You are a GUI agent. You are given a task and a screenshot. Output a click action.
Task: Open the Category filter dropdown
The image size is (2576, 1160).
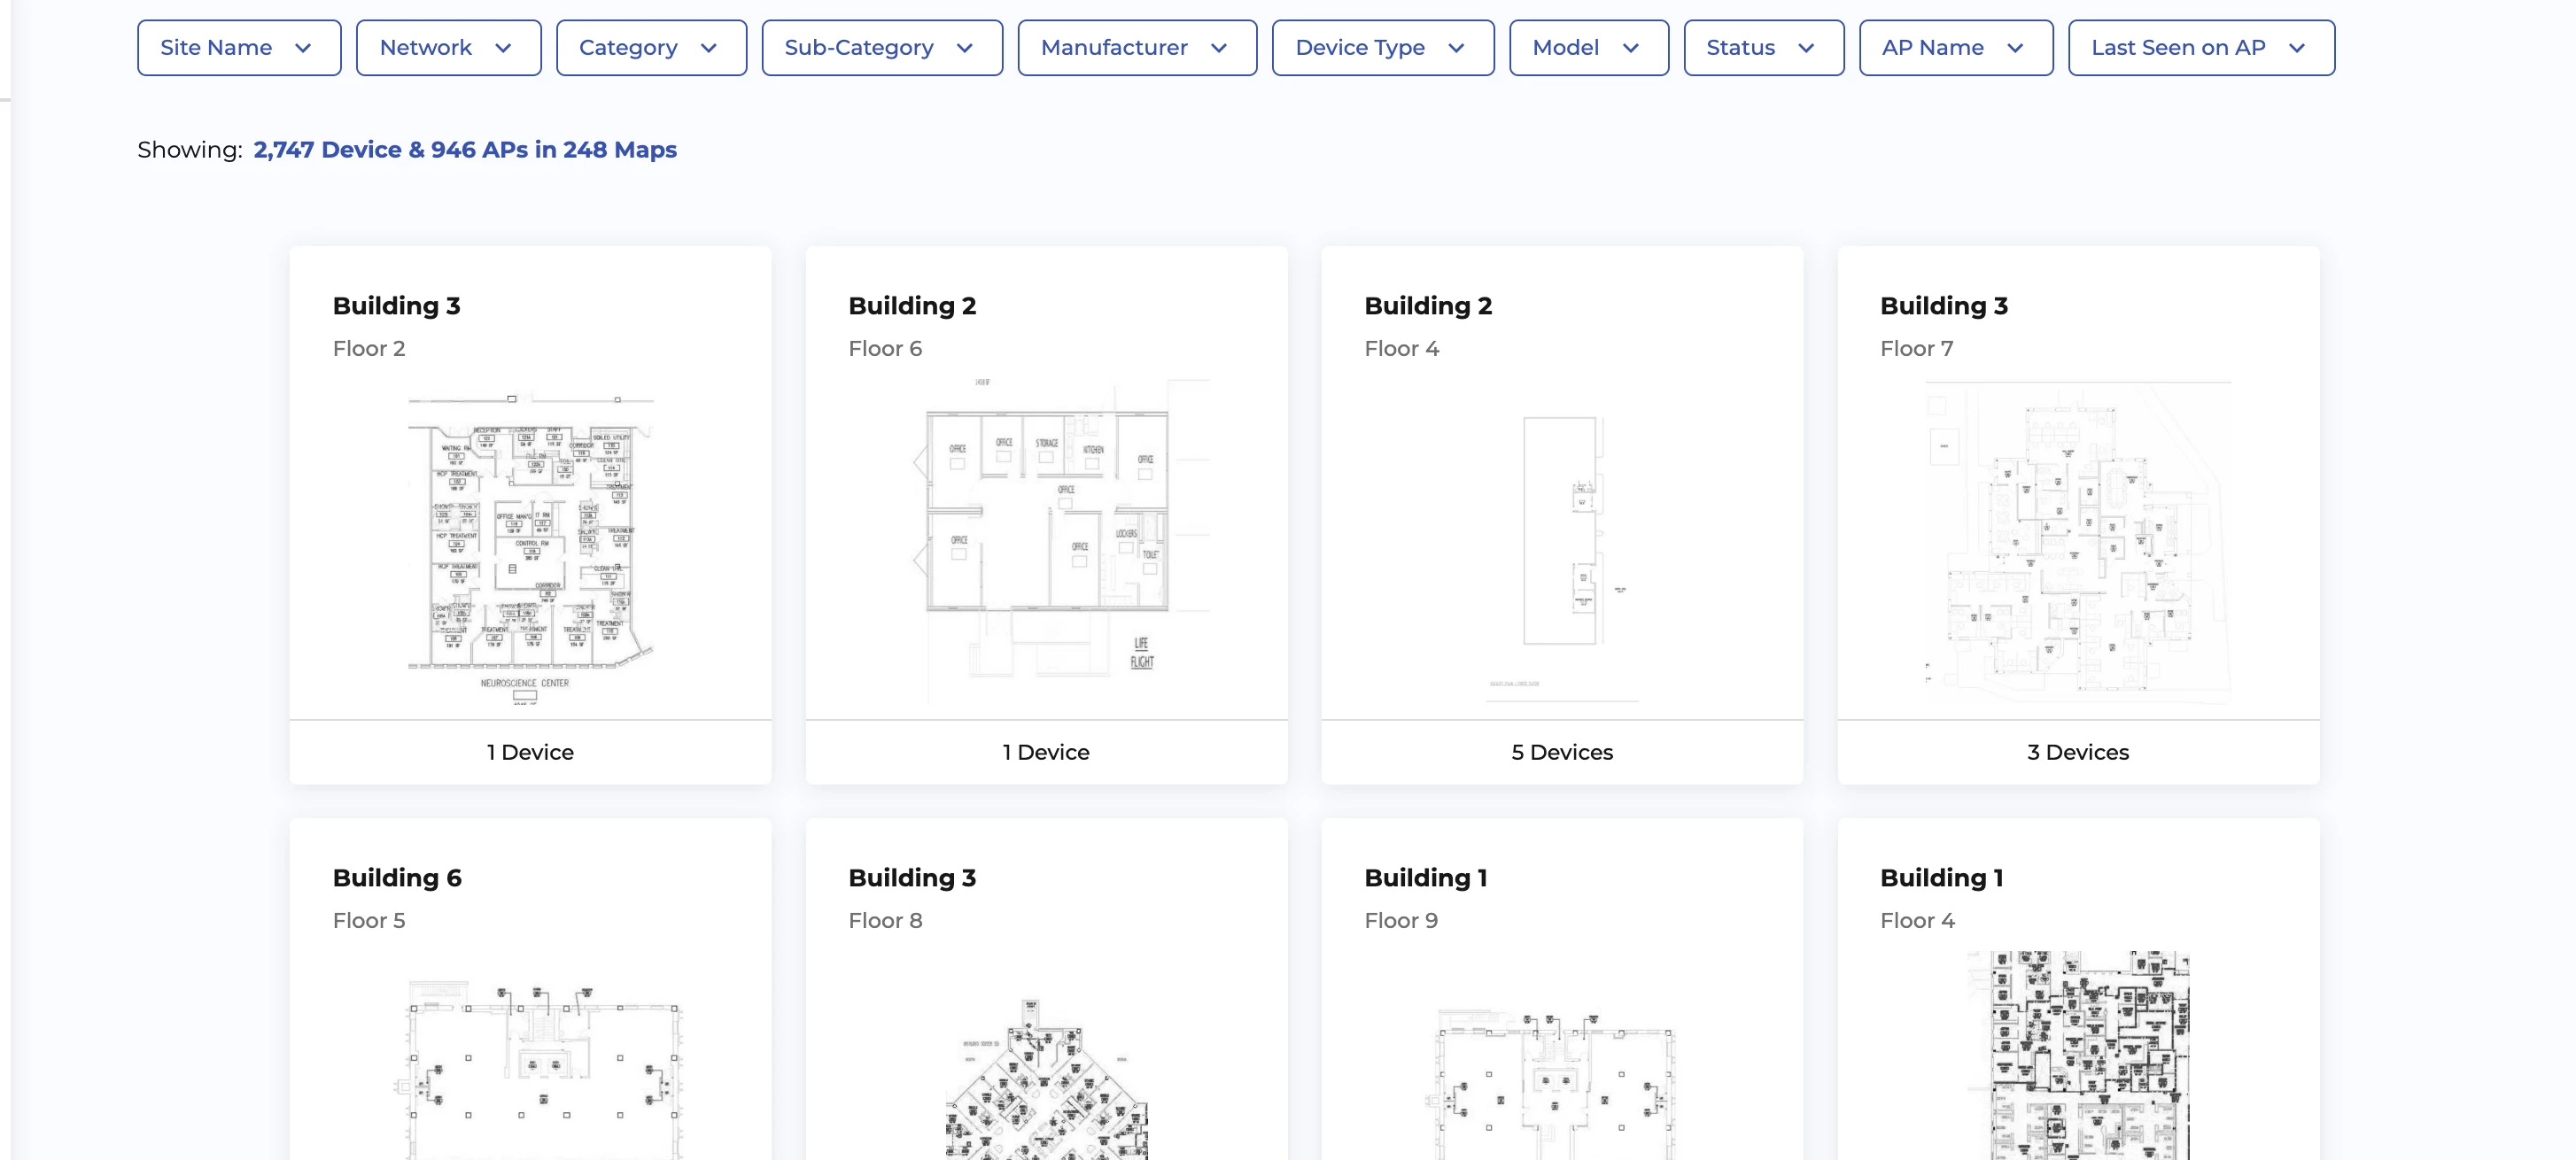pyautogui.click(x=650, y=48)
